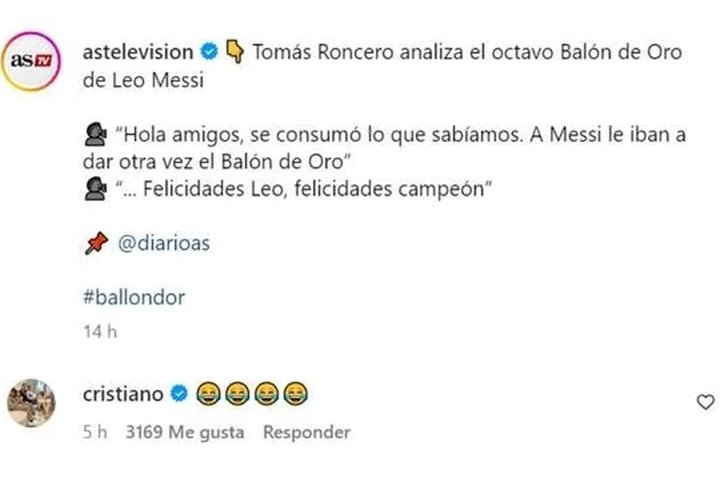Click the verified badge next to cristiano

[179, 394]
